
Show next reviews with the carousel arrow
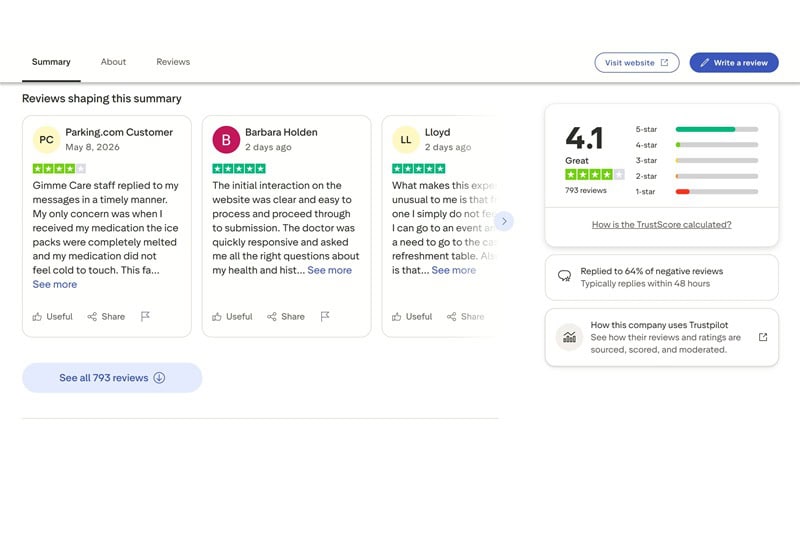(x=504, y=221)
